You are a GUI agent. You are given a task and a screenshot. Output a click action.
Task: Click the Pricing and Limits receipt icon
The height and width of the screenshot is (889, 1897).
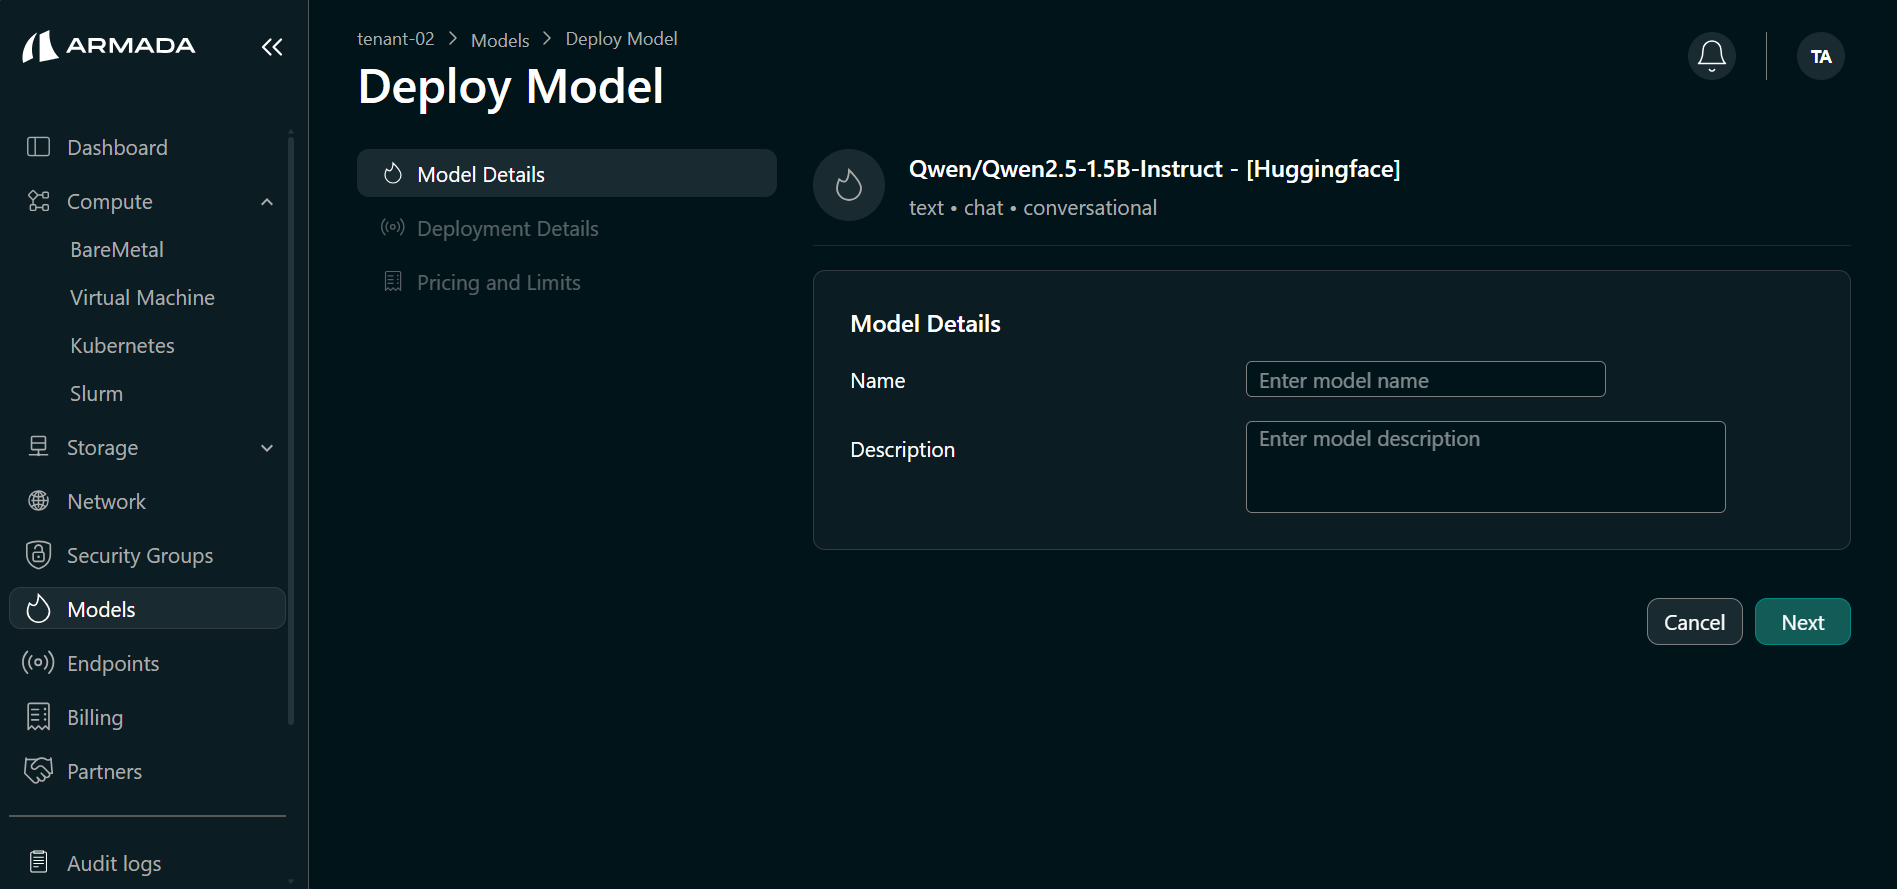click(393, 282)
